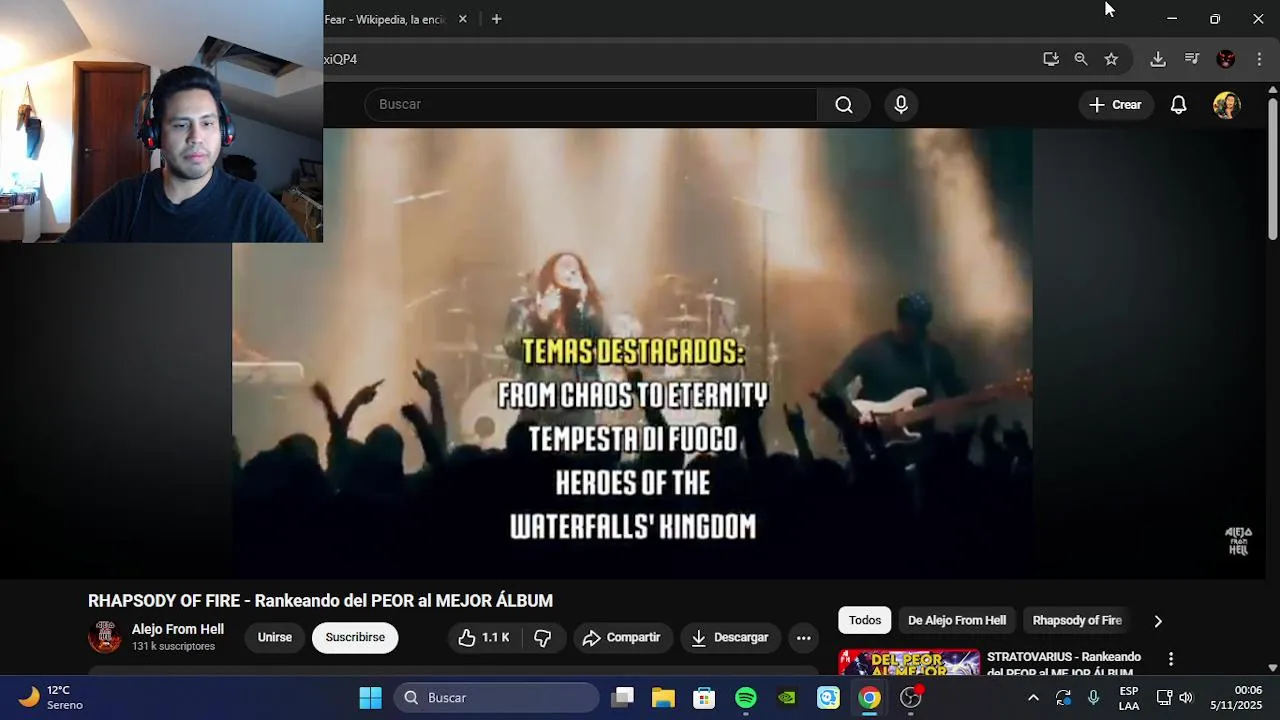This screenshot has height=720, width=1280.
Task: Select the Fear - Wikipedia tab
Action: [385, 19]
